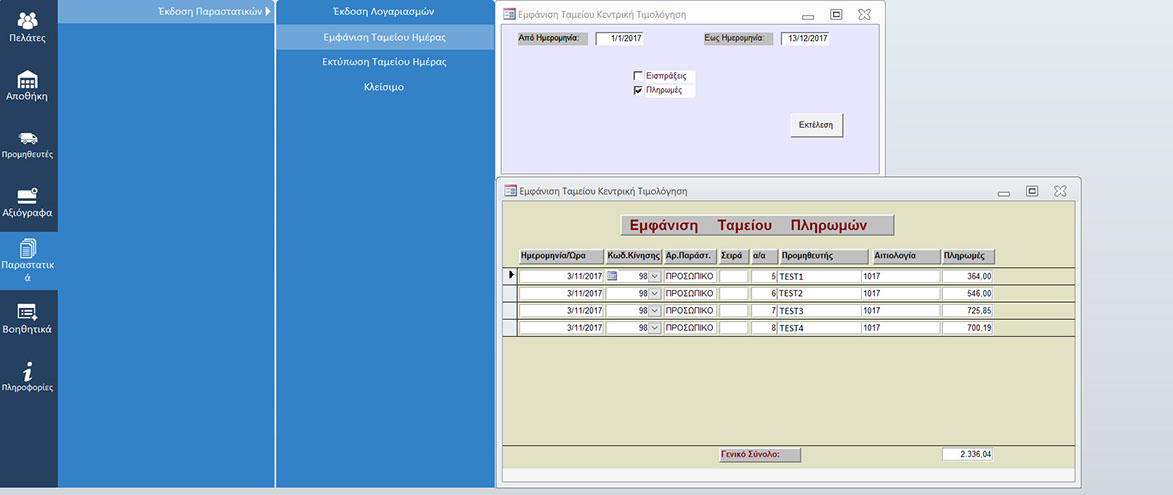Open the Αποθήκη warehouse icon
This screenshot has width=1173, height=495.
tap(28, 86)
